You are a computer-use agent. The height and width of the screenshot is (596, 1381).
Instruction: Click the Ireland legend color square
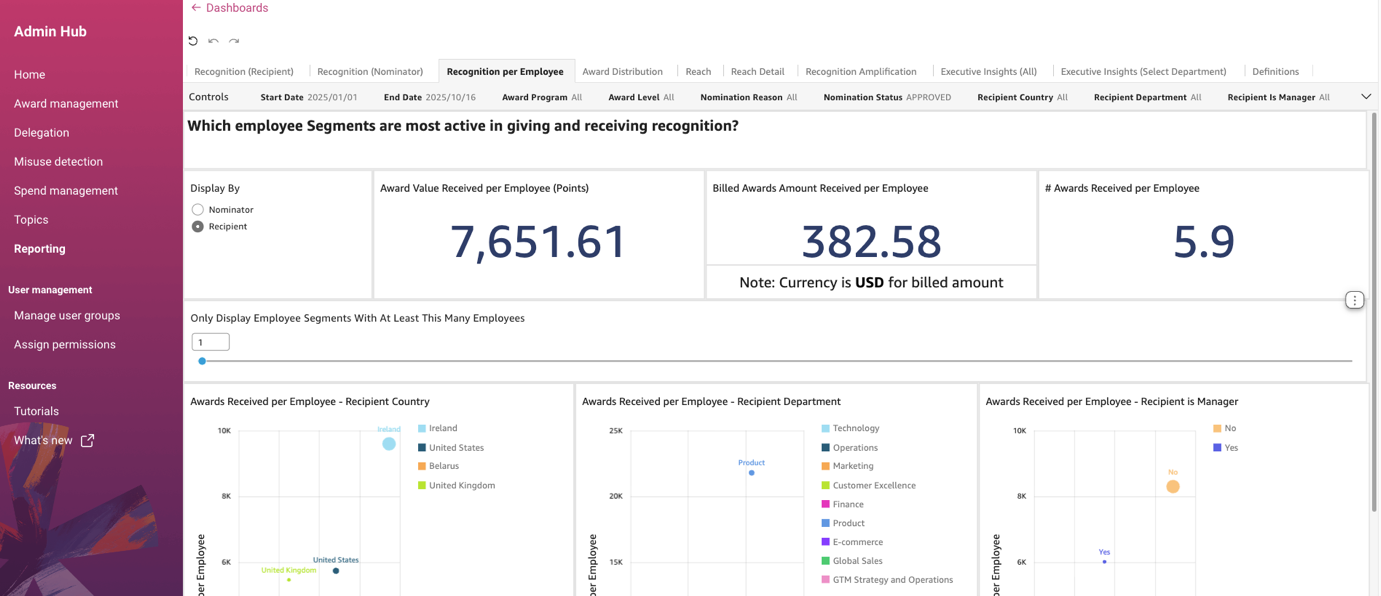pyautogui.click(x=422, y=428)
